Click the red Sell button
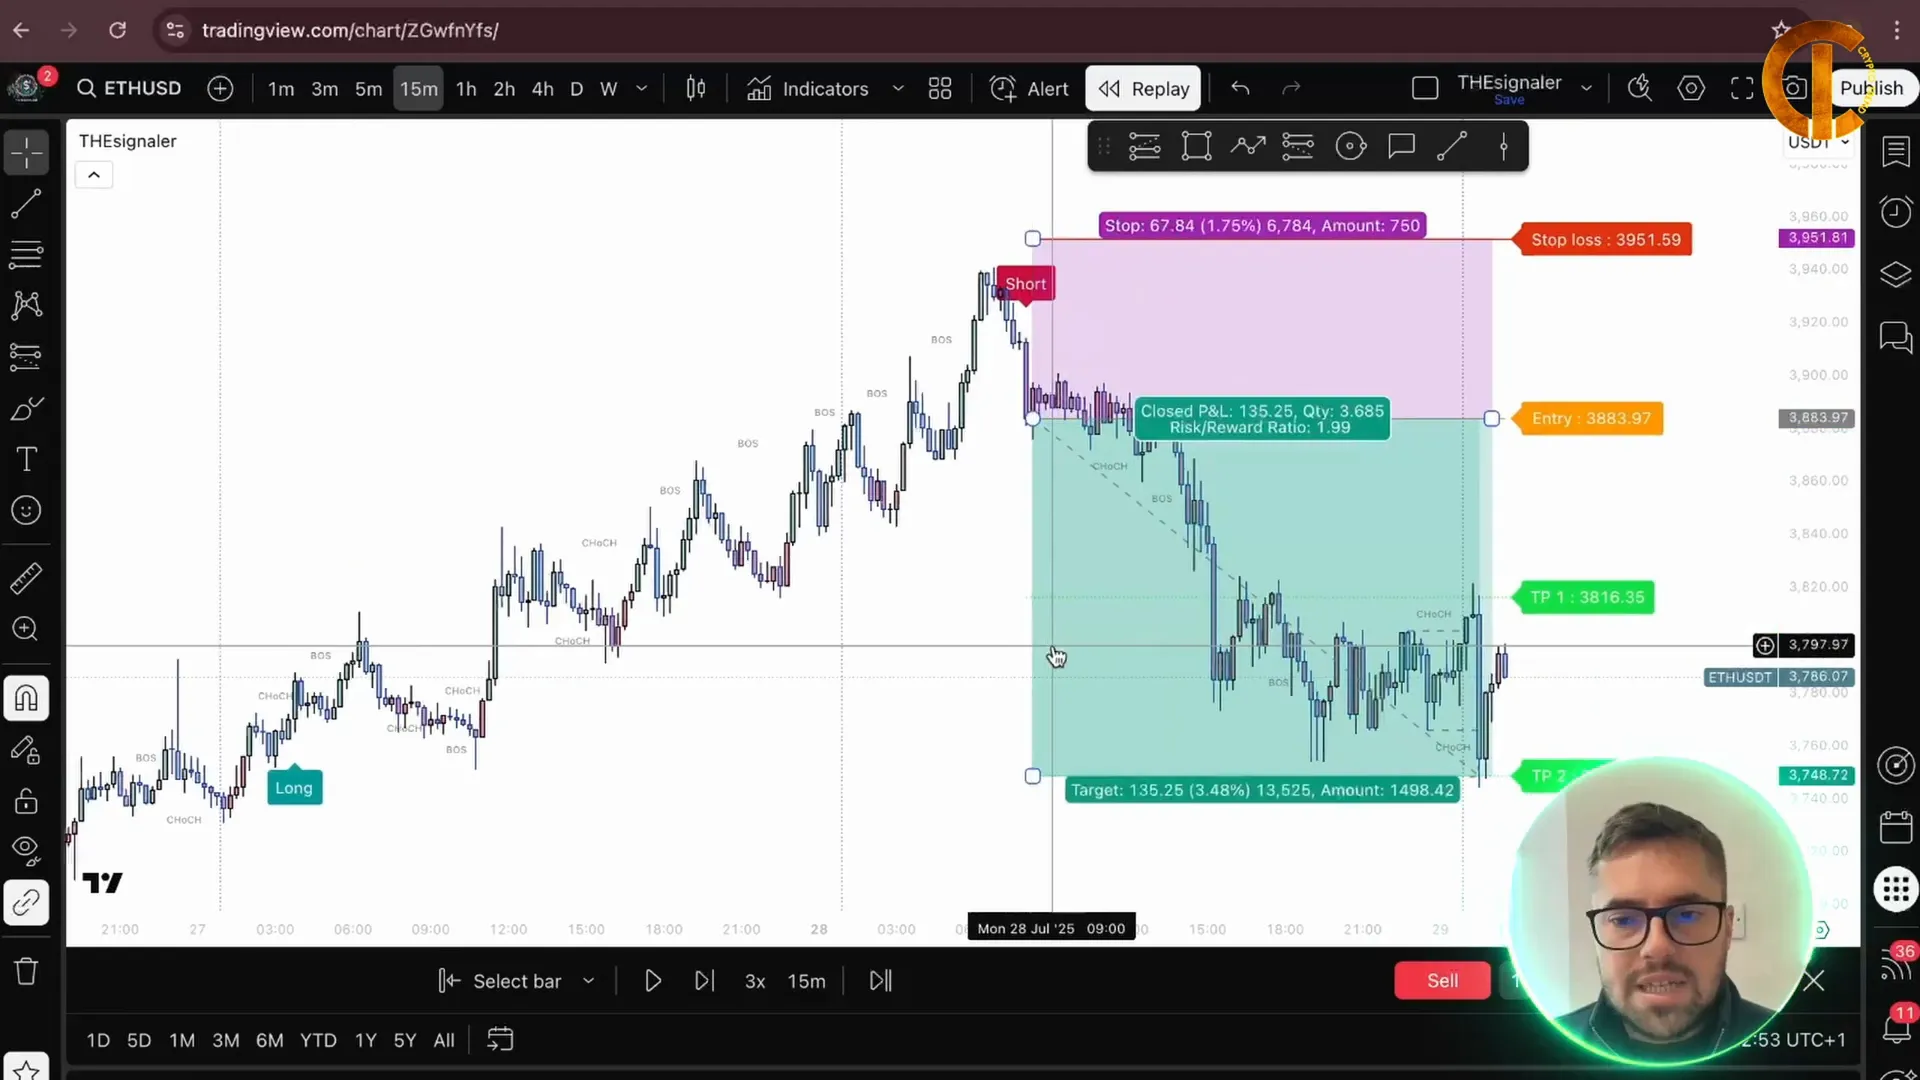Image resolution: width=1920 pixels, height=1080 pixels. coord(1442,981)
